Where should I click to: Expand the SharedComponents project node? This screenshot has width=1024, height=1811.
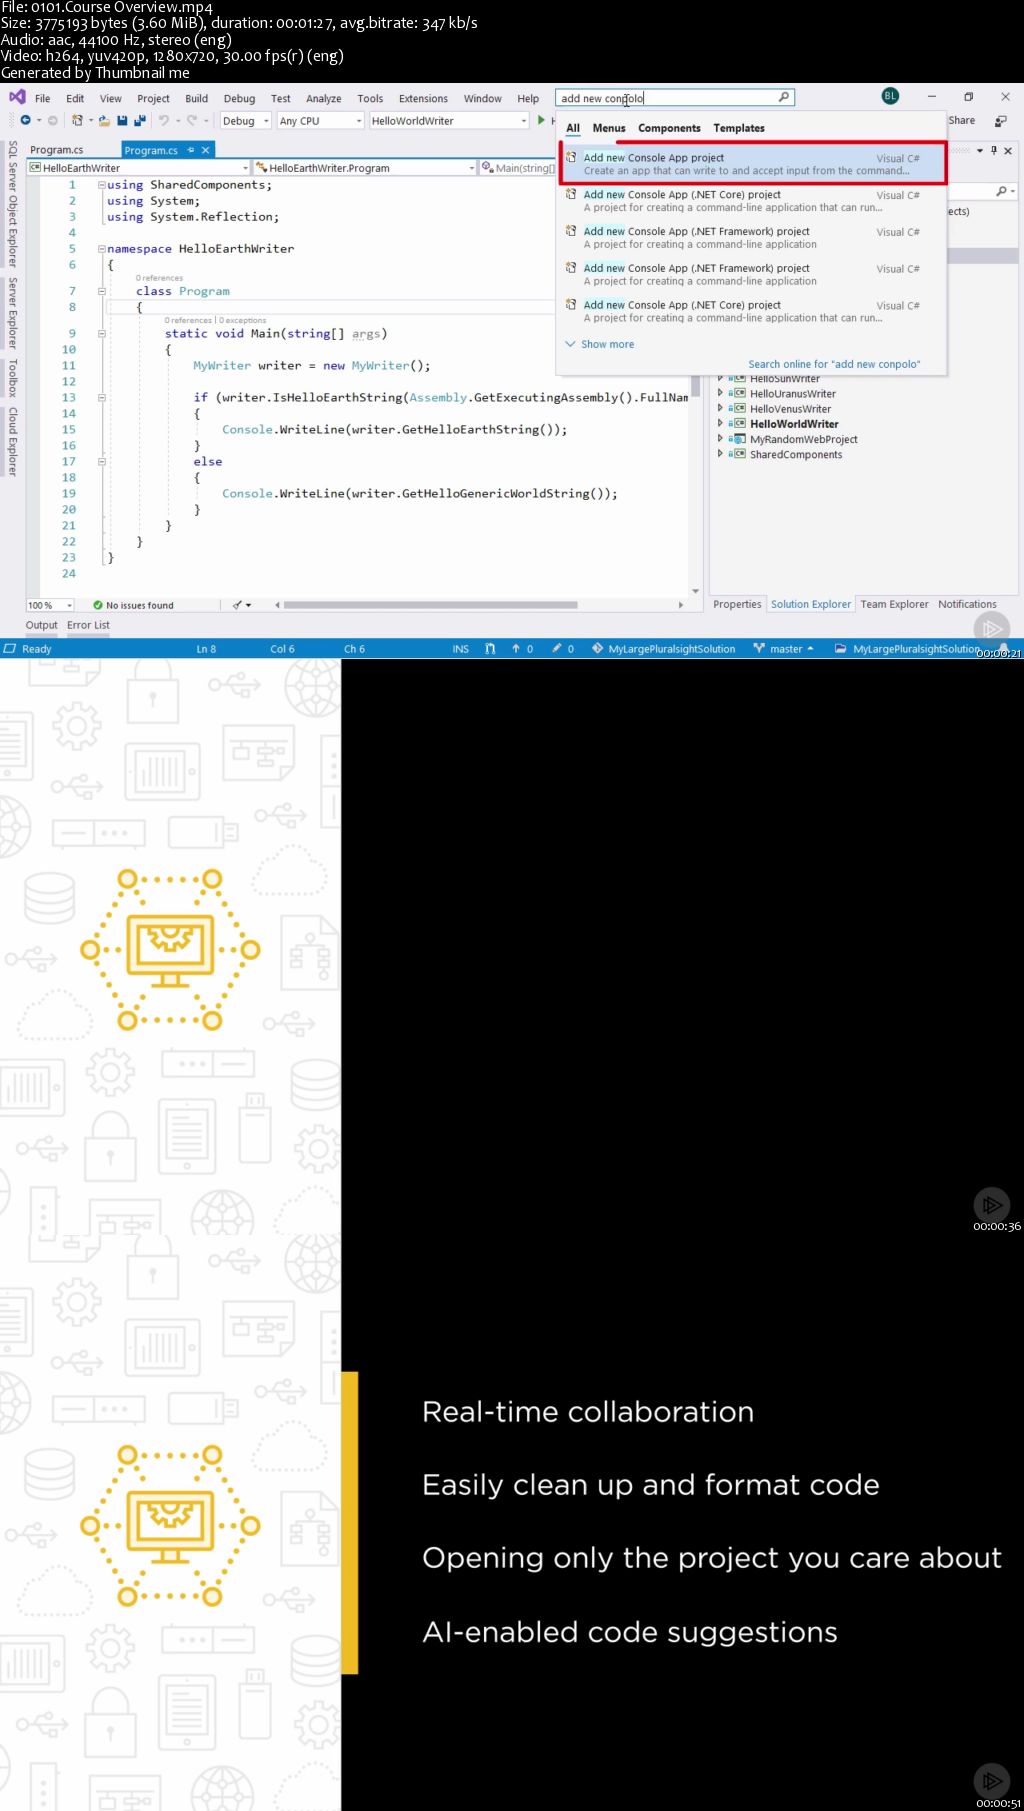pos(720,454)
